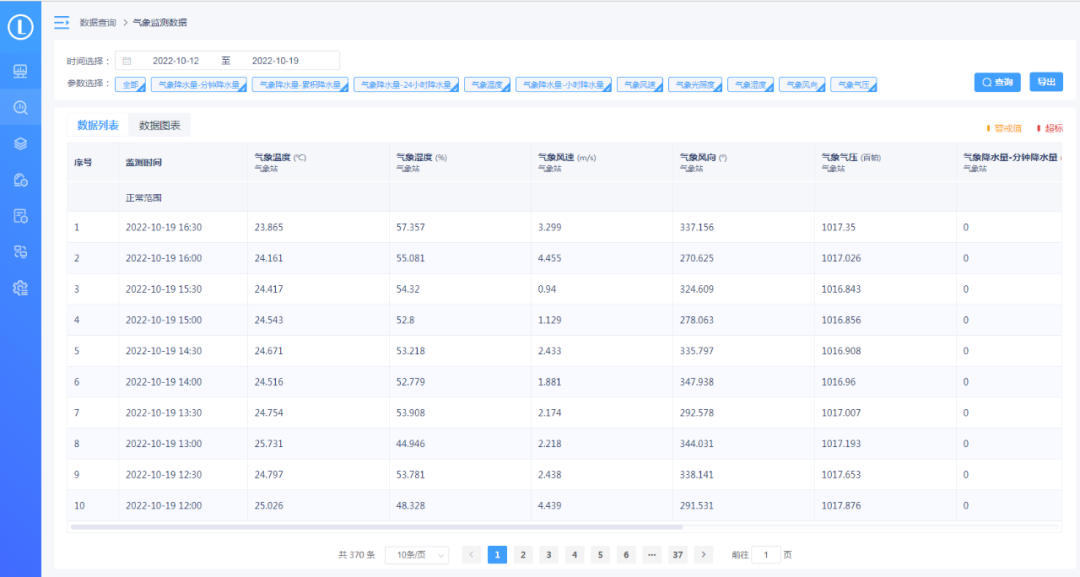Collapse the sidebar with the hamburger icon

click(61, 23)
